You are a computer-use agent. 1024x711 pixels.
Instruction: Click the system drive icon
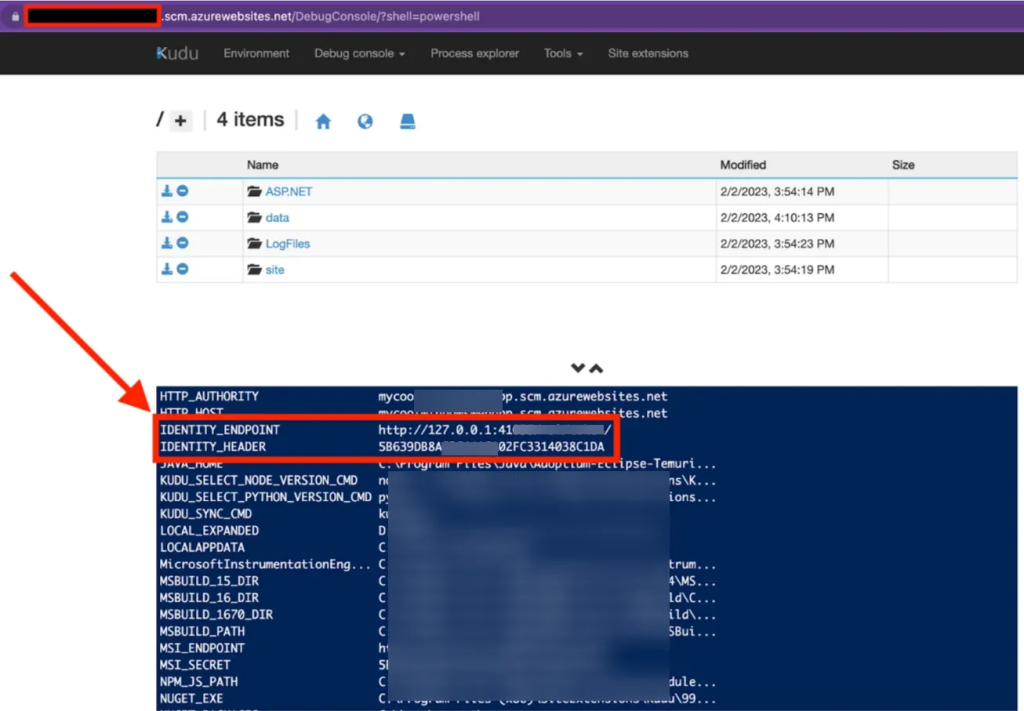408,121
